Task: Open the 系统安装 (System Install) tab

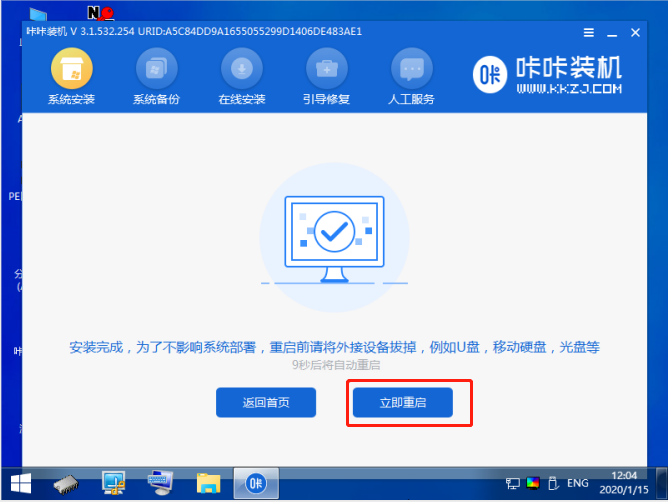Action: (71, 78)
